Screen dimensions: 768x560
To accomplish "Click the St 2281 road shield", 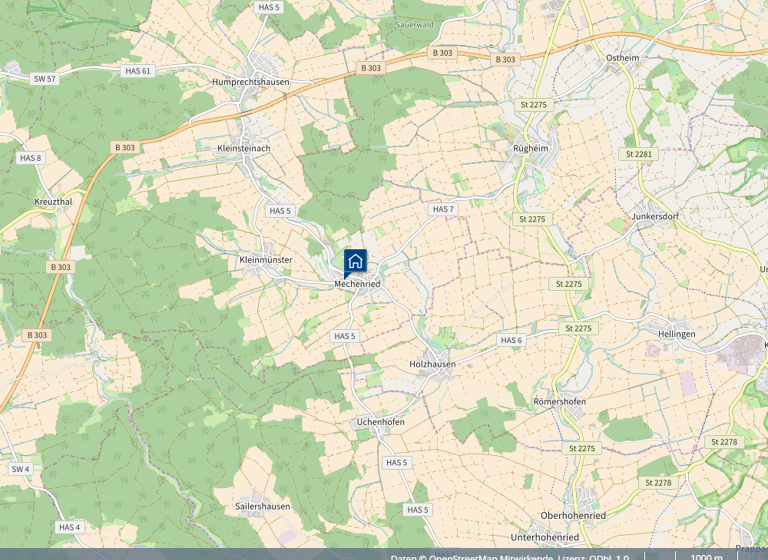I will point(639,154).
